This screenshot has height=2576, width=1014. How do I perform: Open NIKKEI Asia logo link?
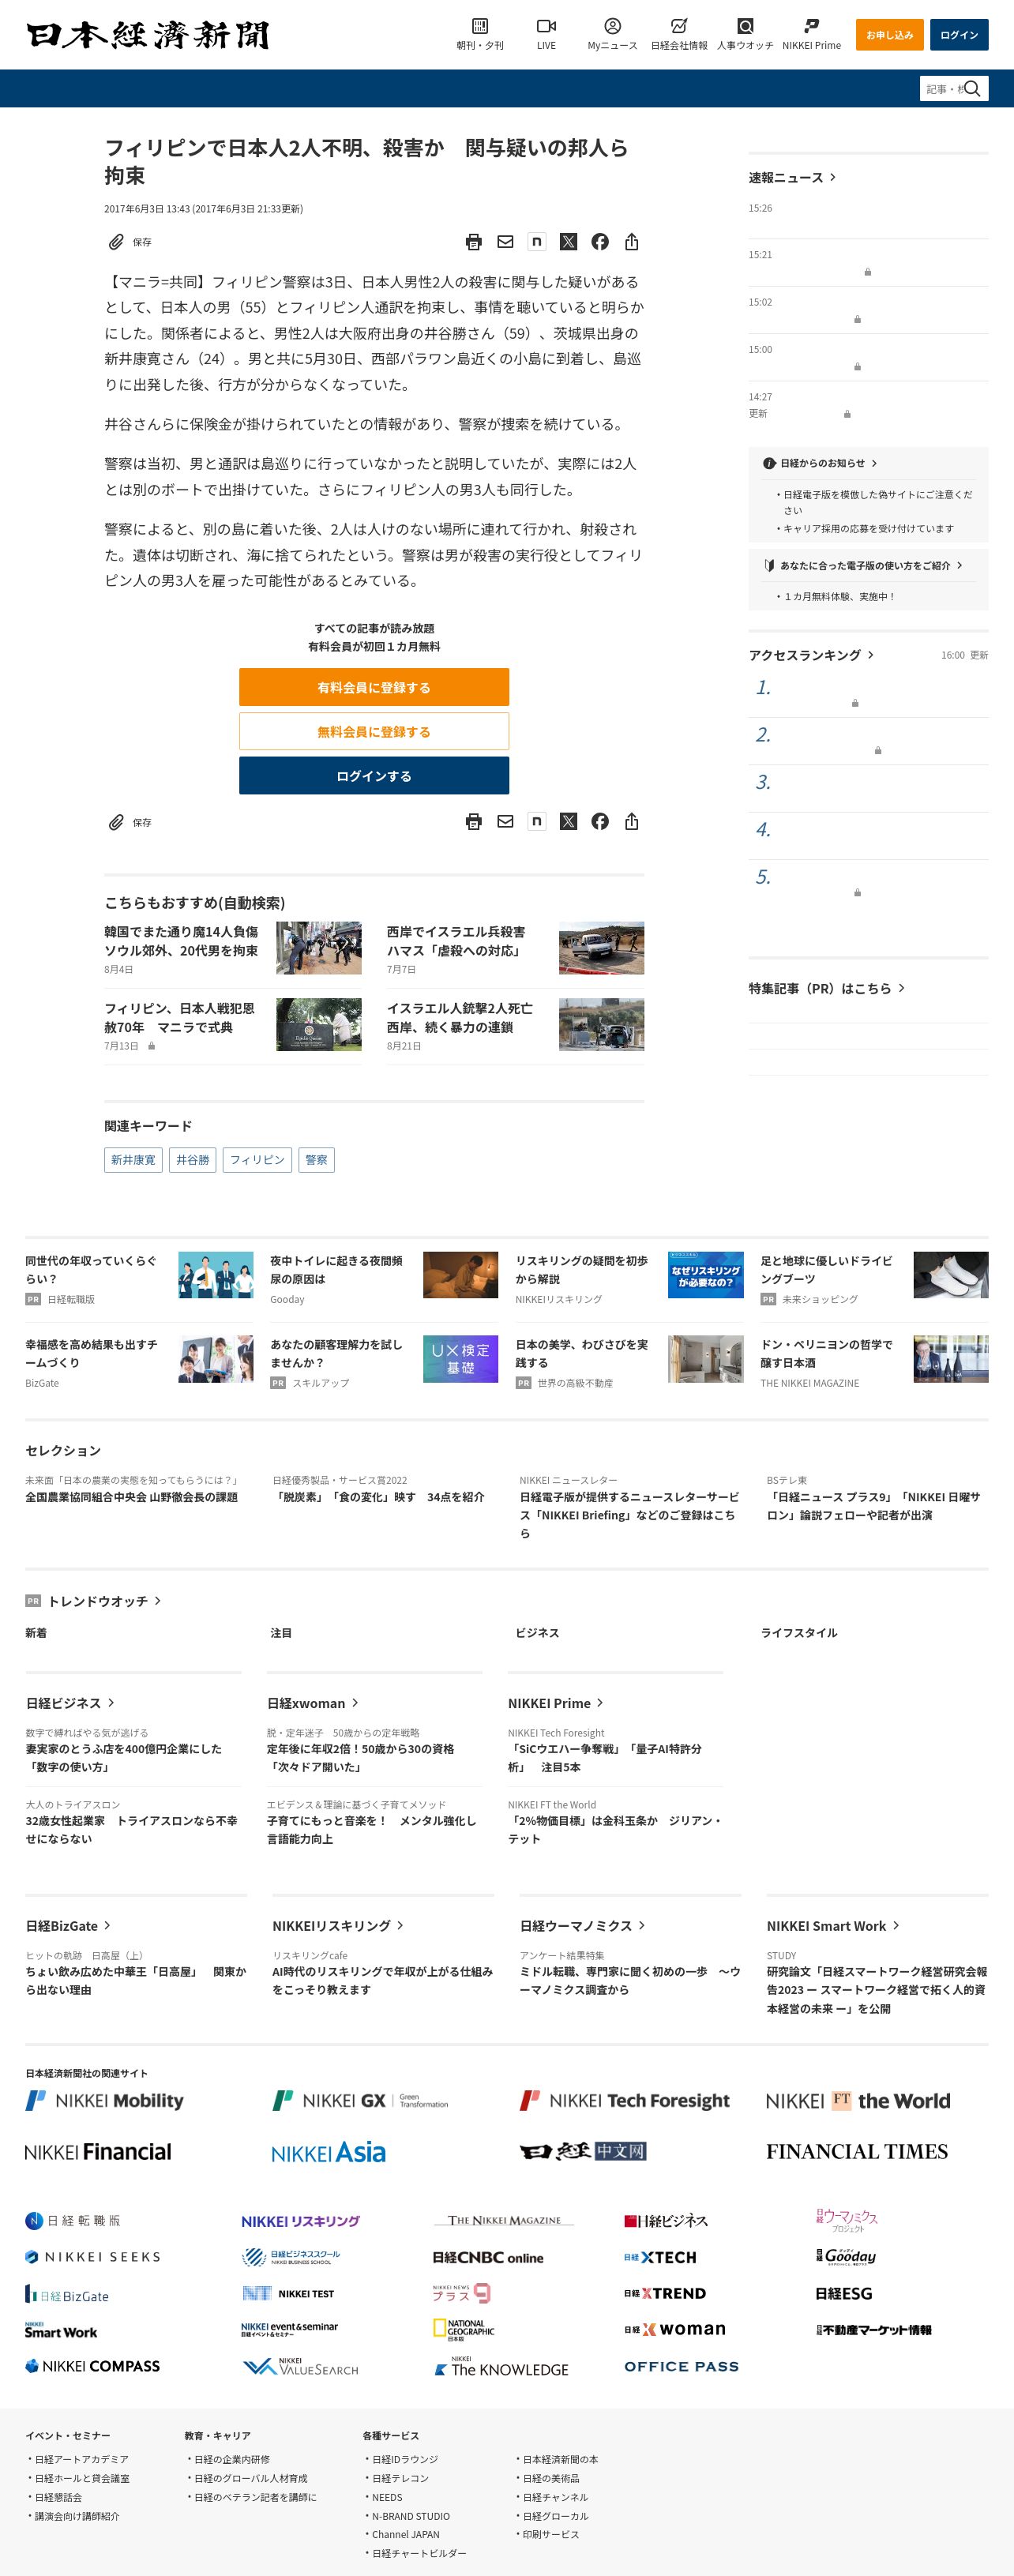click(x=328, y=2152)
